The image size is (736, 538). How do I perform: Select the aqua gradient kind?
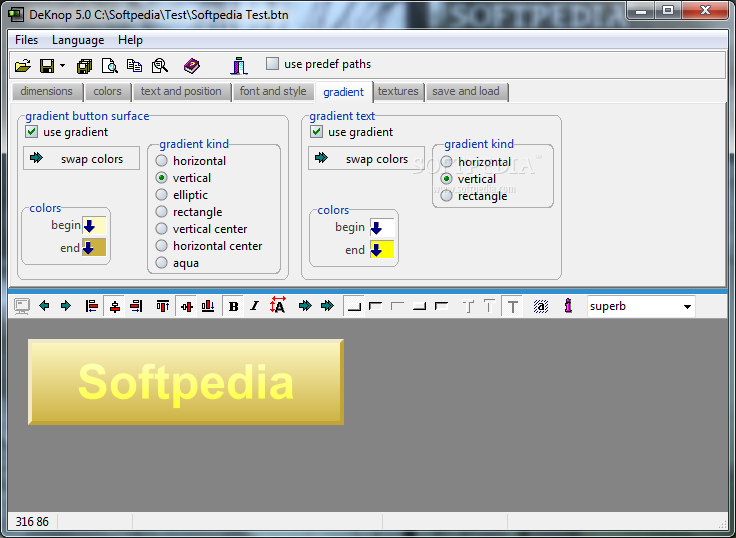point(161,262)
